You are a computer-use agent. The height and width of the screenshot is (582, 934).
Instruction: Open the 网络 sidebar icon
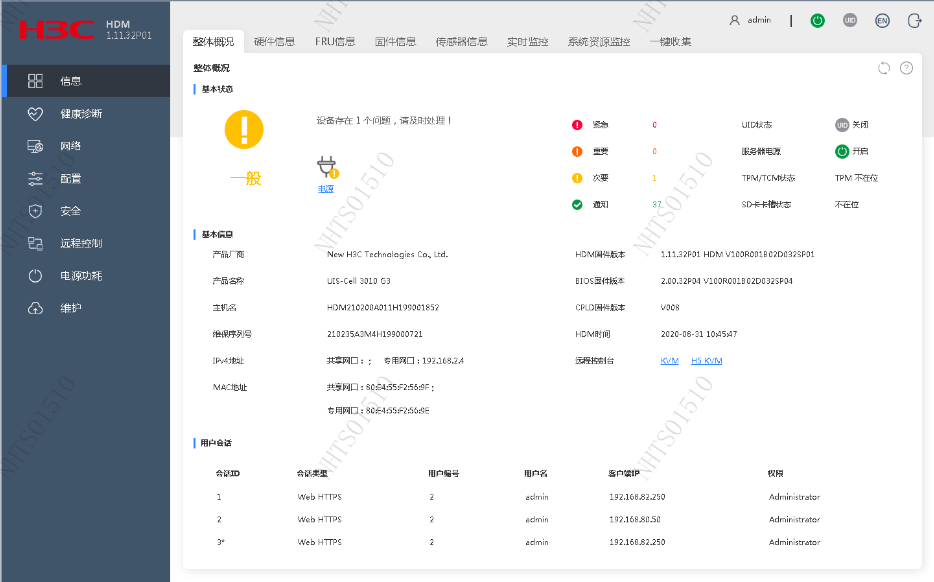[35, 146]
